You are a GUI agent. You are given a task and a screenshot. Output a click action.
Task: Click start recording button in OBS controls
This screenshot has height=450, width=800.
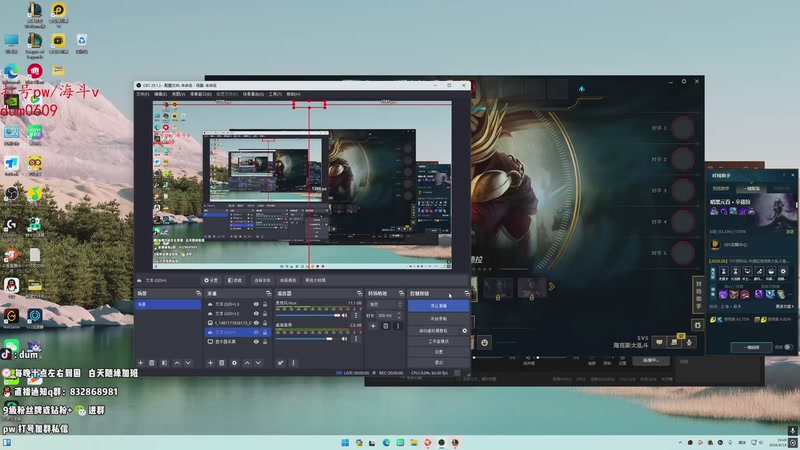(438, 318)
